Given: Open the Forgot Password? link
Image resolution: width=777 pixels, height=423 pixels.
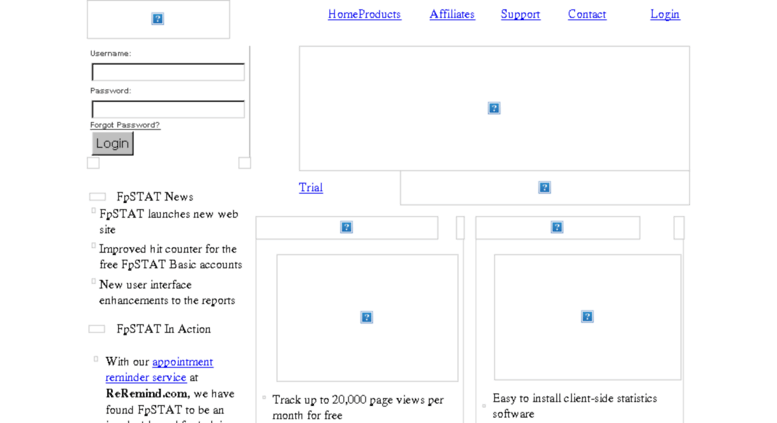Looking at the screenshot, I should [125, 125].
